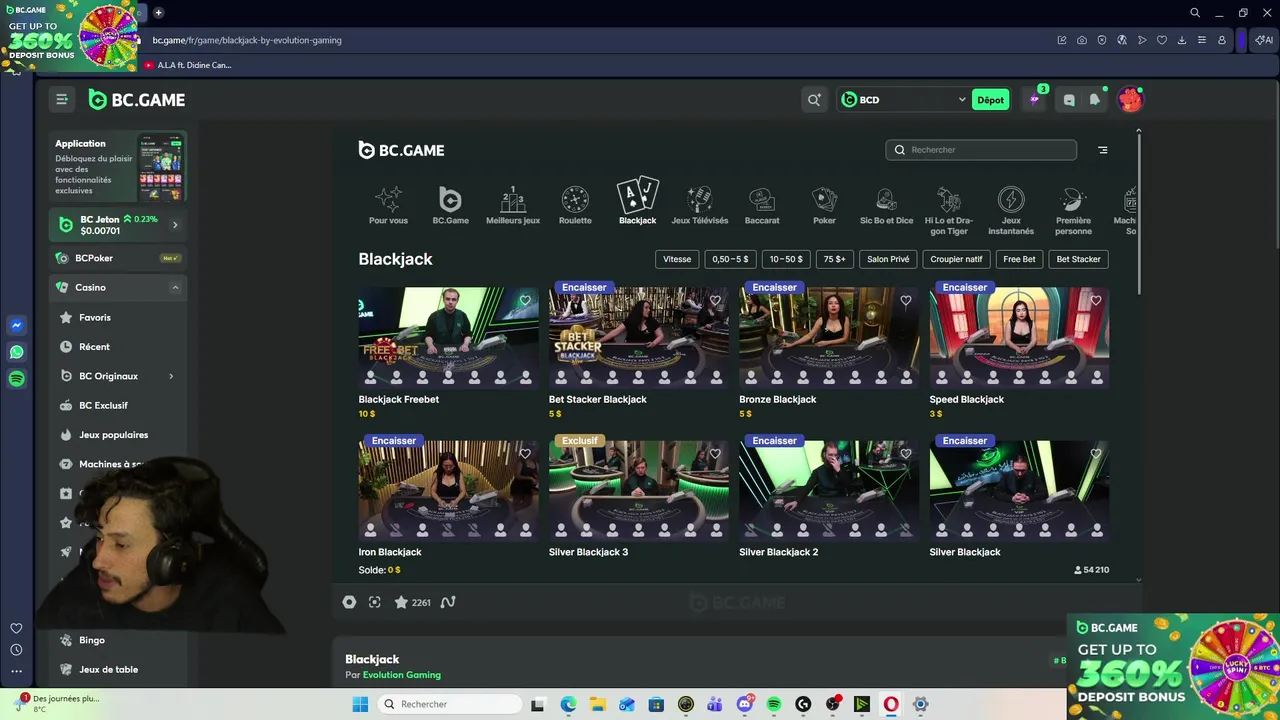Filter tables by 75 $+
Viewport: 1280px width, 720px height.
[x=834, y=259]
